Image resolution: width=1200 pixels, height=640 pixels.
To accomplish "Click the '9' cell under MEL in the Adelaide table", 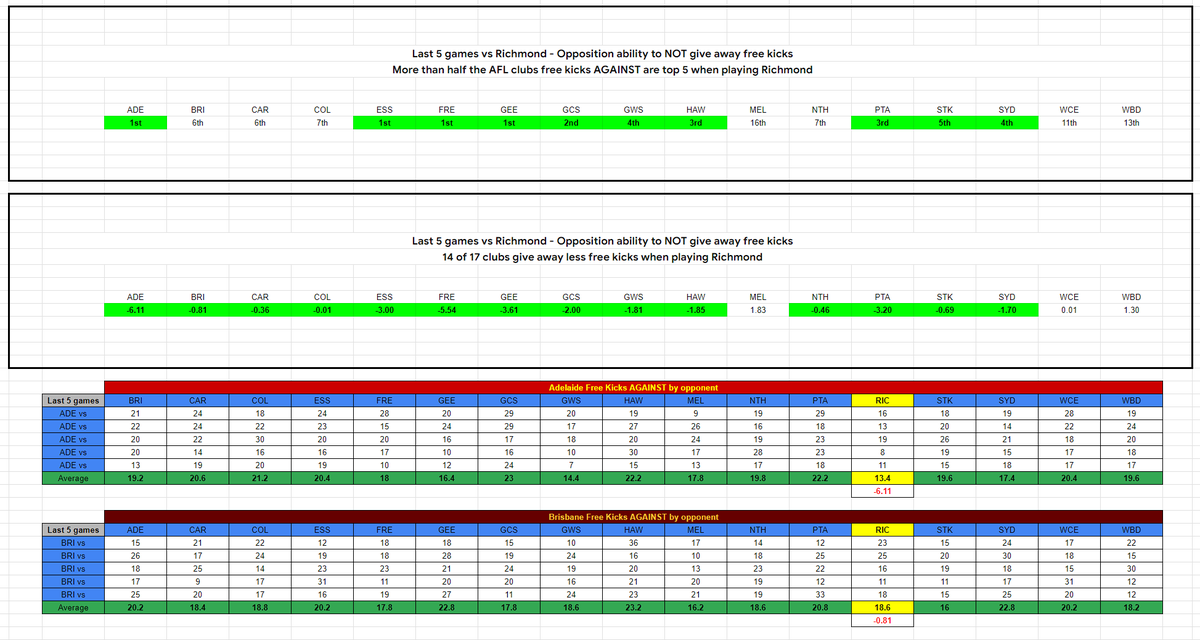I will click(696, 413).
